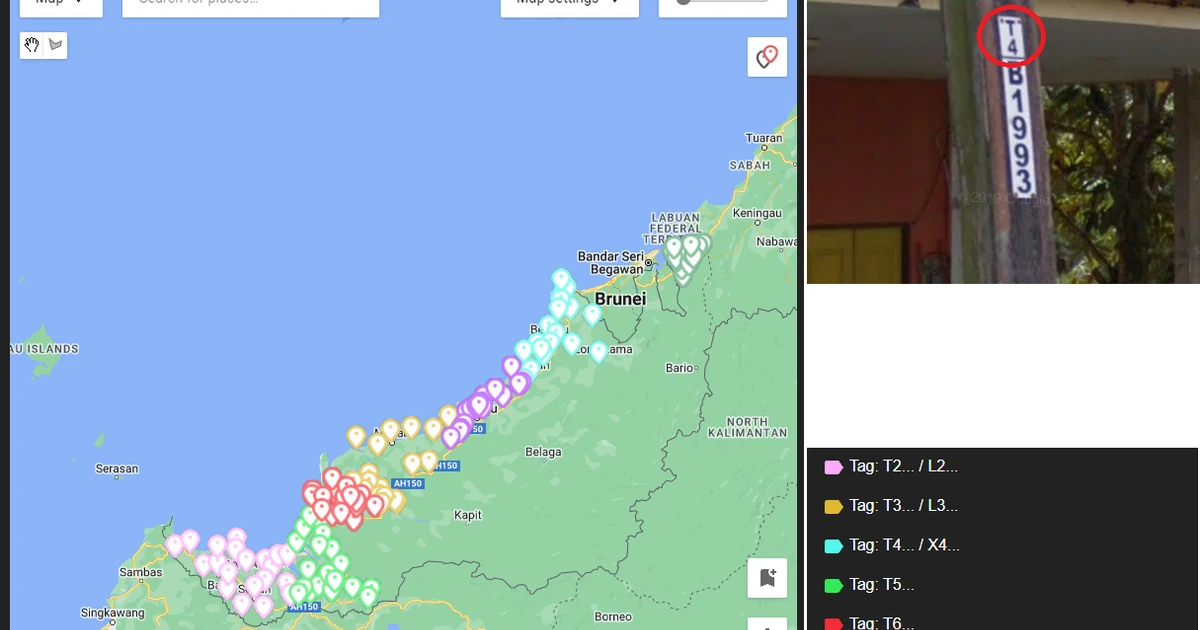This screenshot has height=630, width=1200.
Task: Click the Bandar Seri Begawan city label
Action: click(x=611, y=263)
